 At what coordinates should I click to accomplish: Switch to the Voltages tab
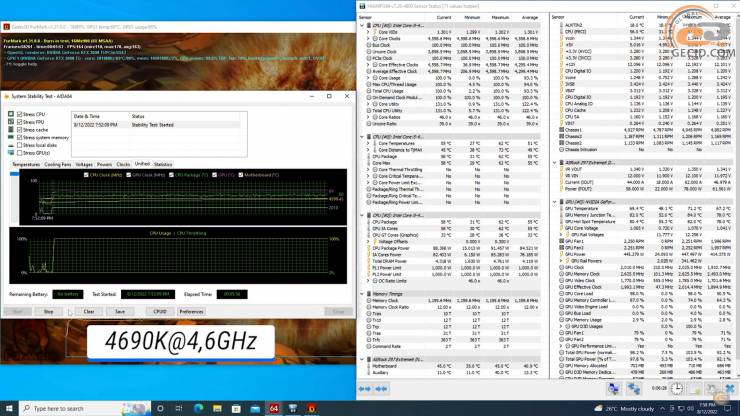coord(84,164)
